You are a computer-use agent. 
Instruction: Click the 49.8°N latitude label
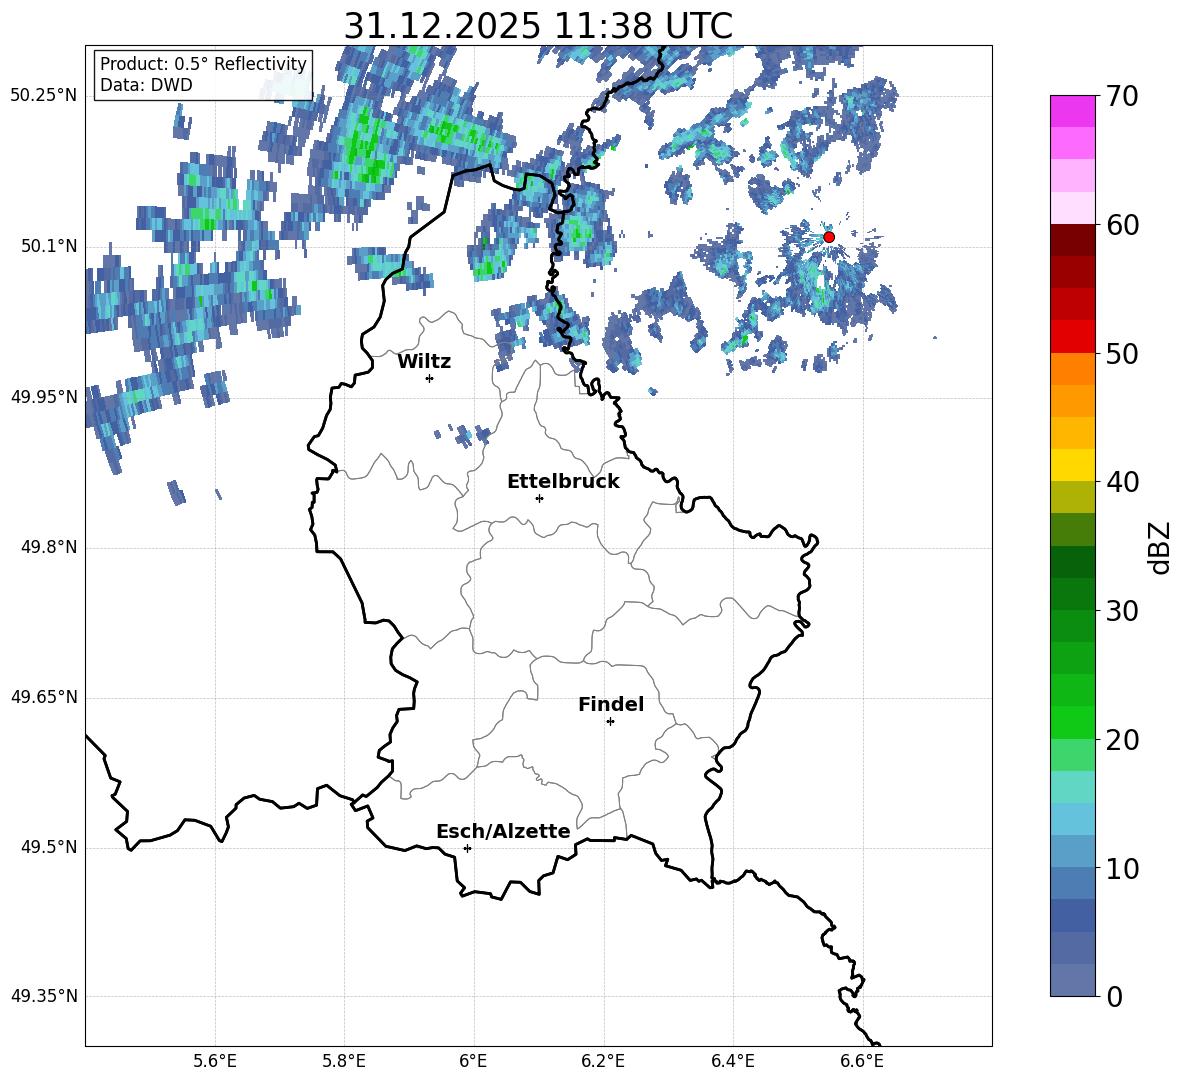49,547
